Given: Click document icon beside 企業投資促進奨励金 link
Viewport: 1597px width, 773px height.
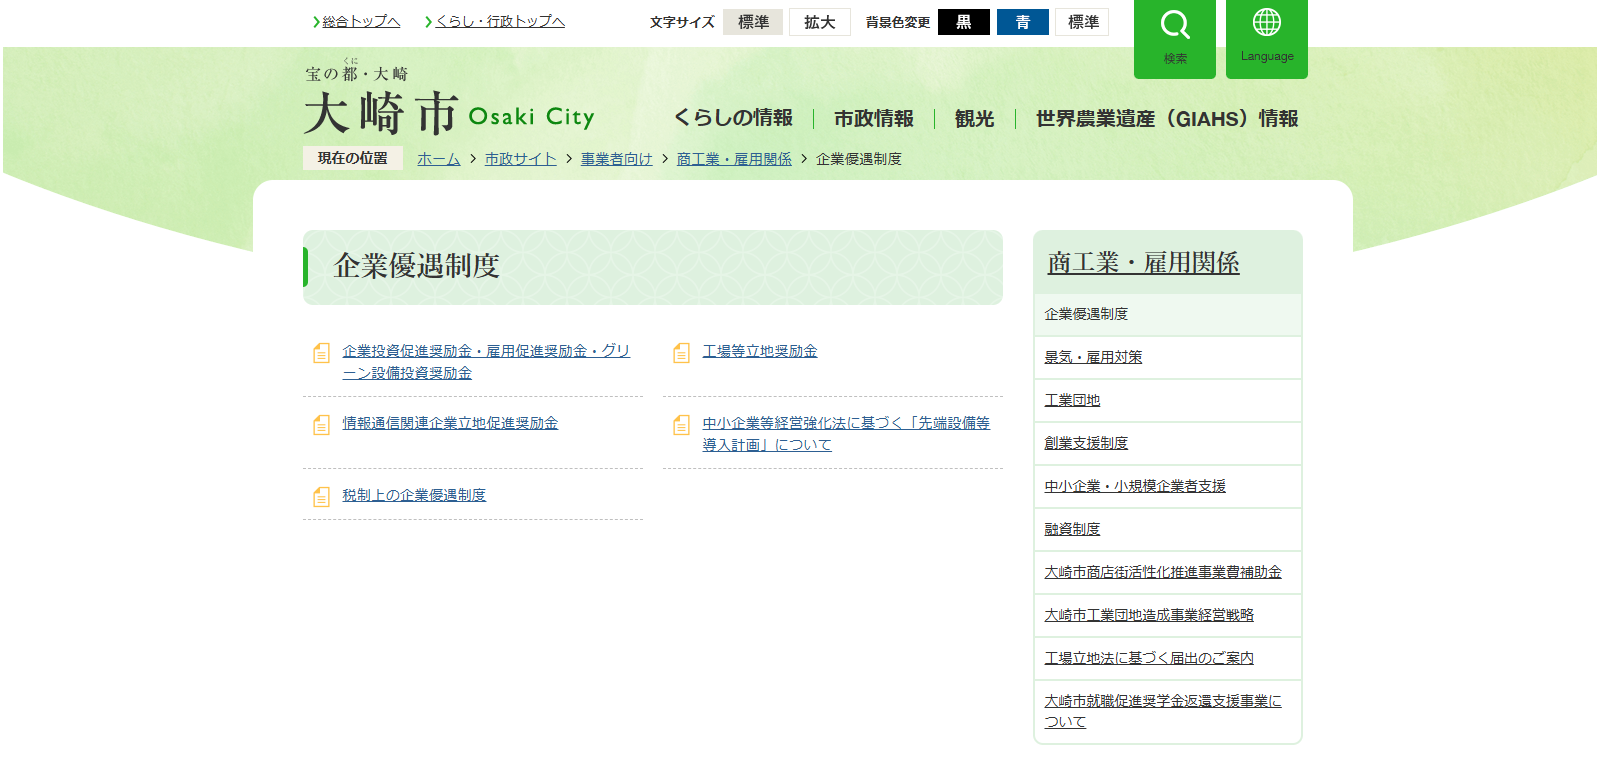Looking at the screenshot, I should point(321,353).
